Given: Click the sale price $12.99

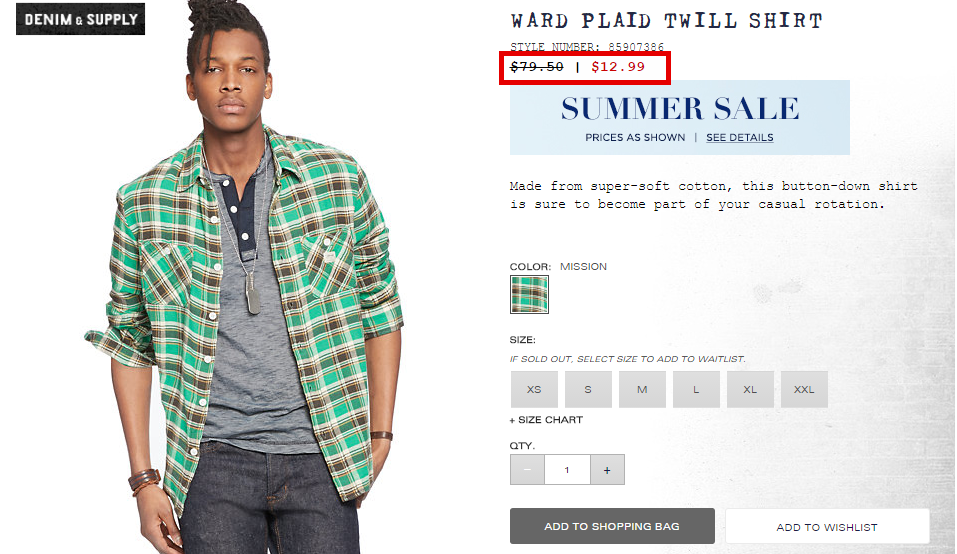Looking at the screenshot, I should pos(618,67).
